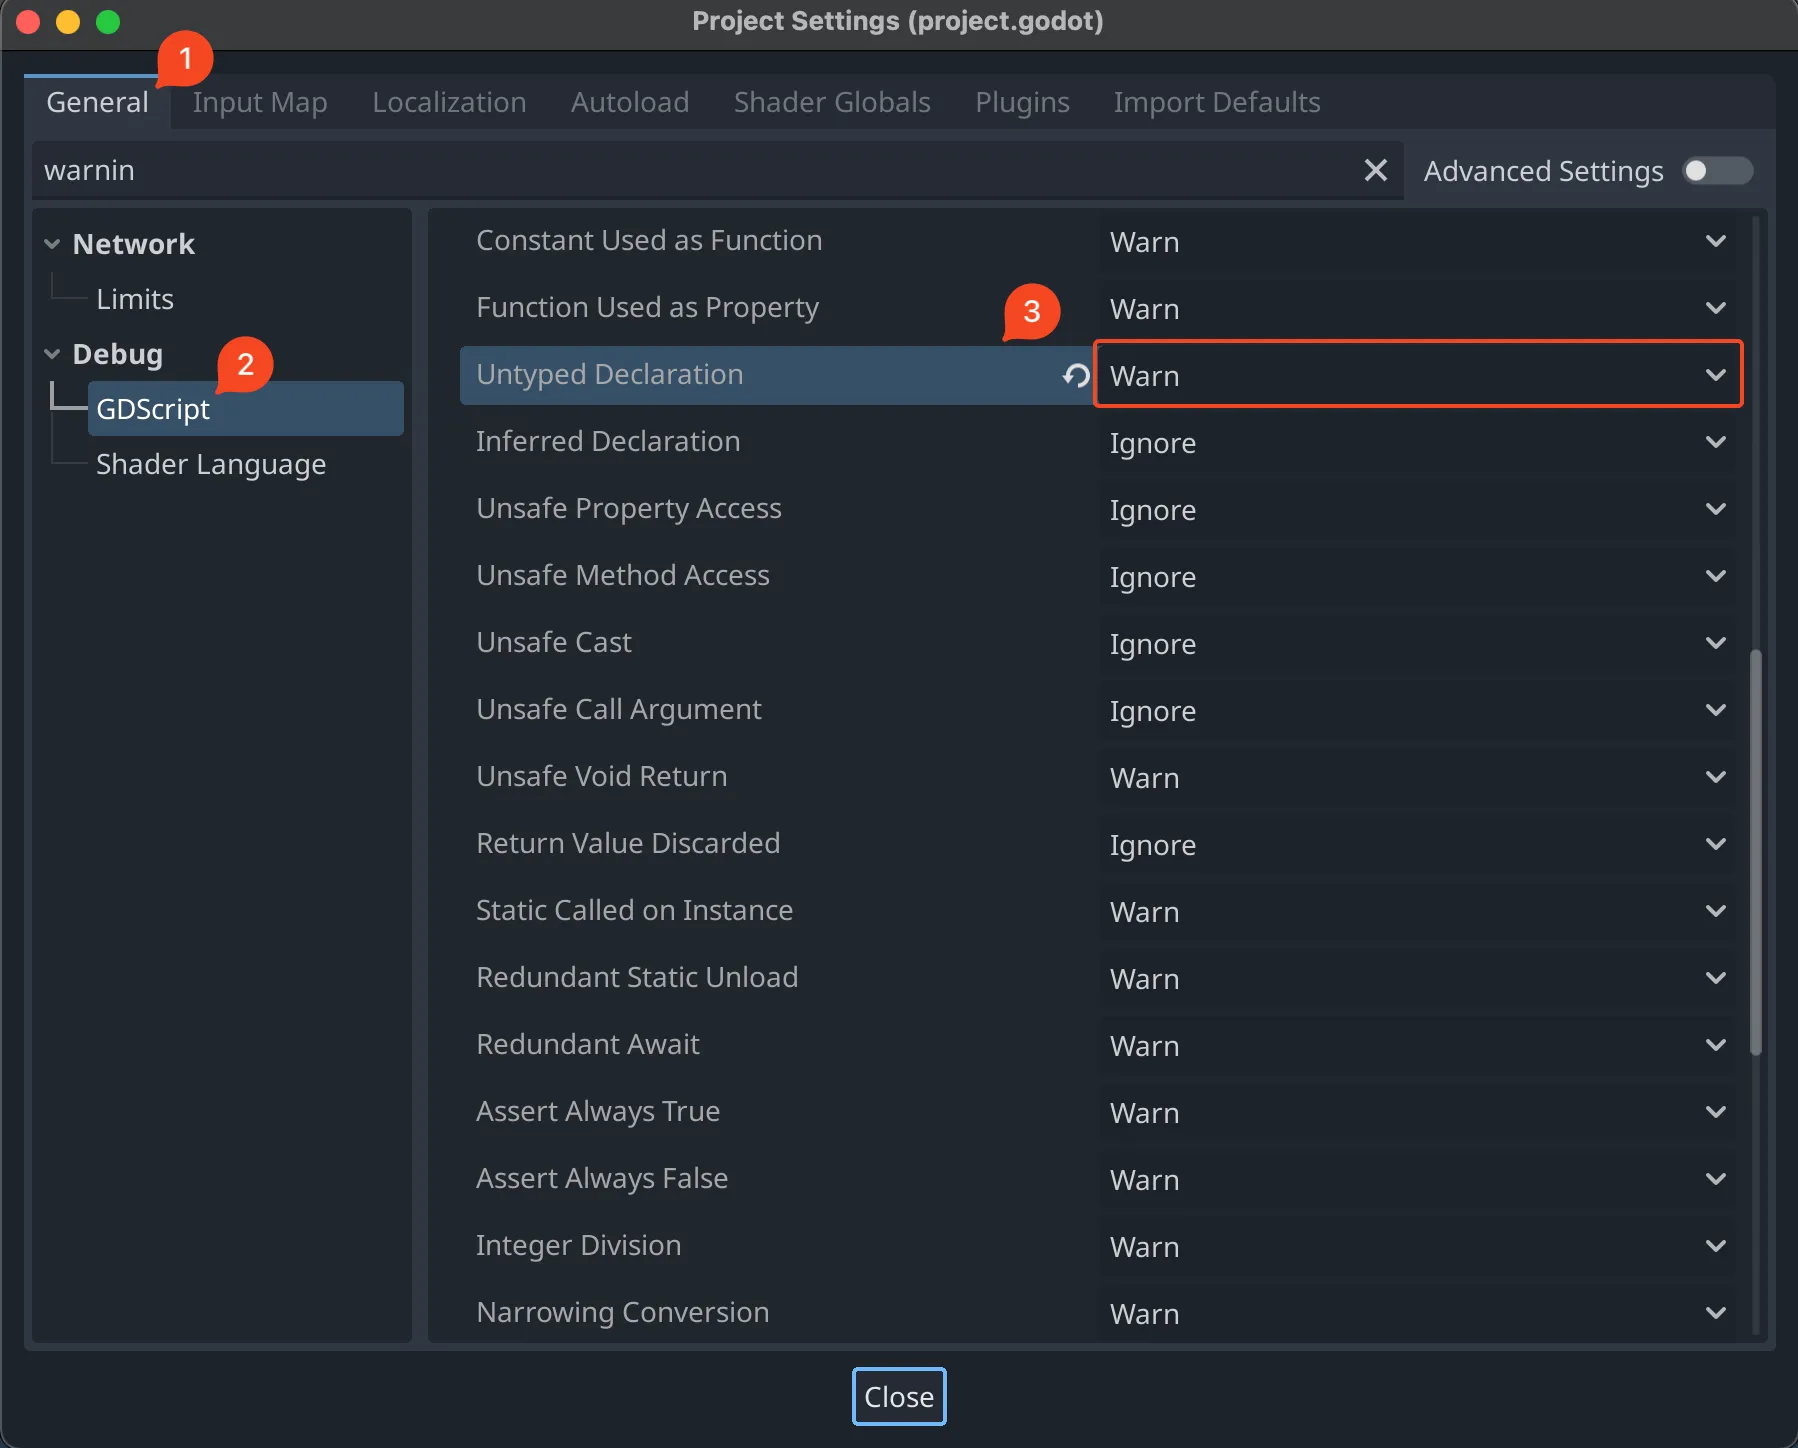Switch to the General tab

[x=97, y=102]
